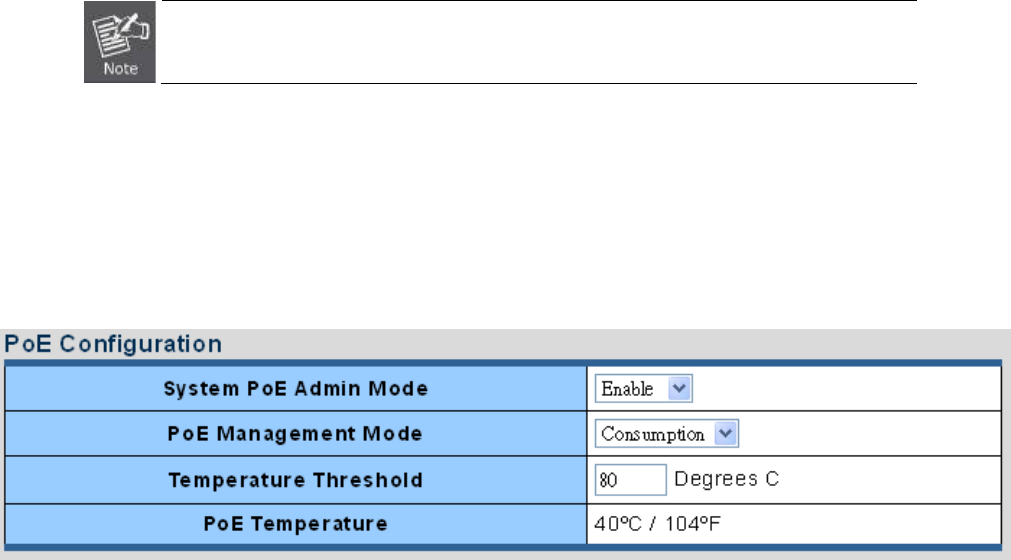This screenshot has height=560, width=1011.
Task: Click the "Consumption" text in the dropdown
Action: tap(653, 434)
